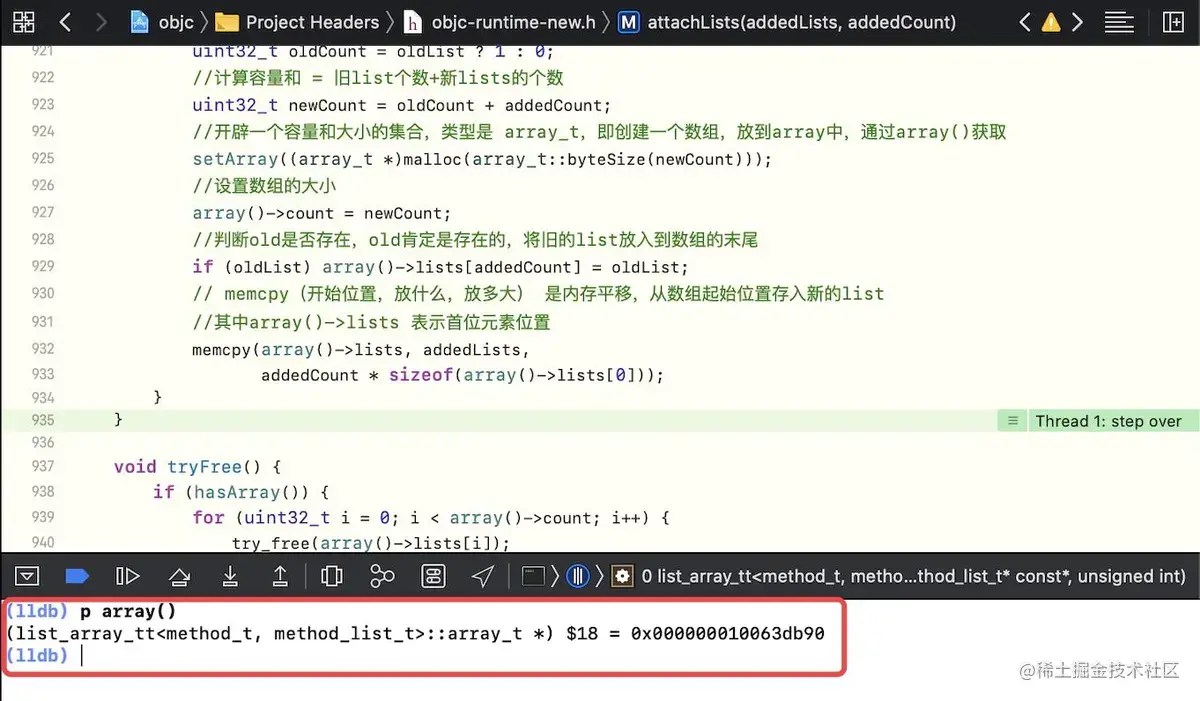Click 'if (hasArray()) {' line
The height and width of the screenshot is (701, 1200).
241,492
